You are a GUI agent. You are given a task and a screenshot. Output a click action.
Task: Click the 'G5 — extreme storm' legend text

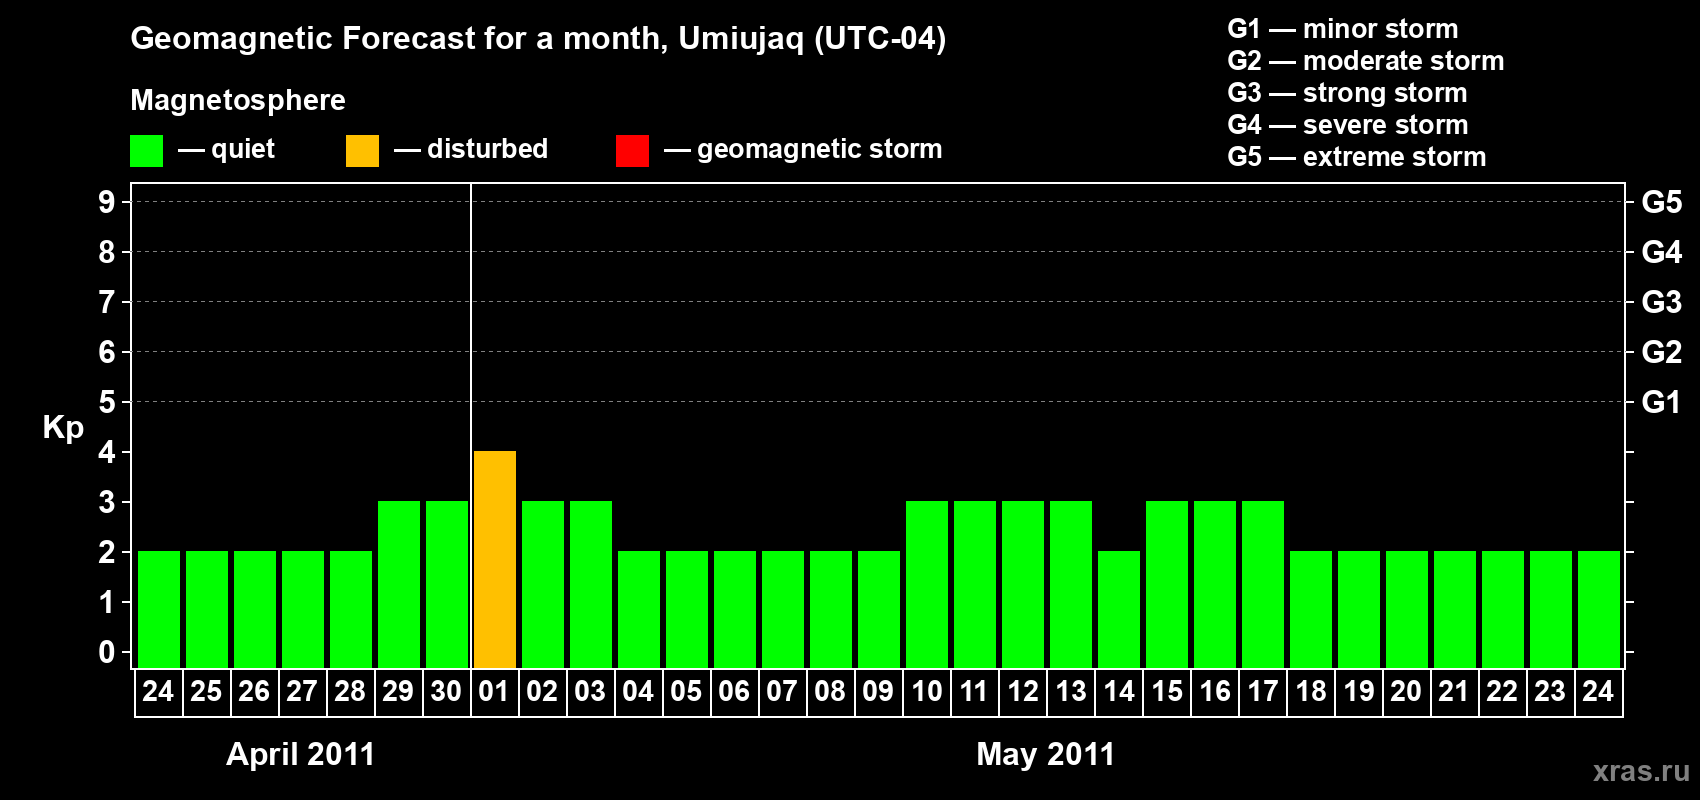coord(1356,157)
